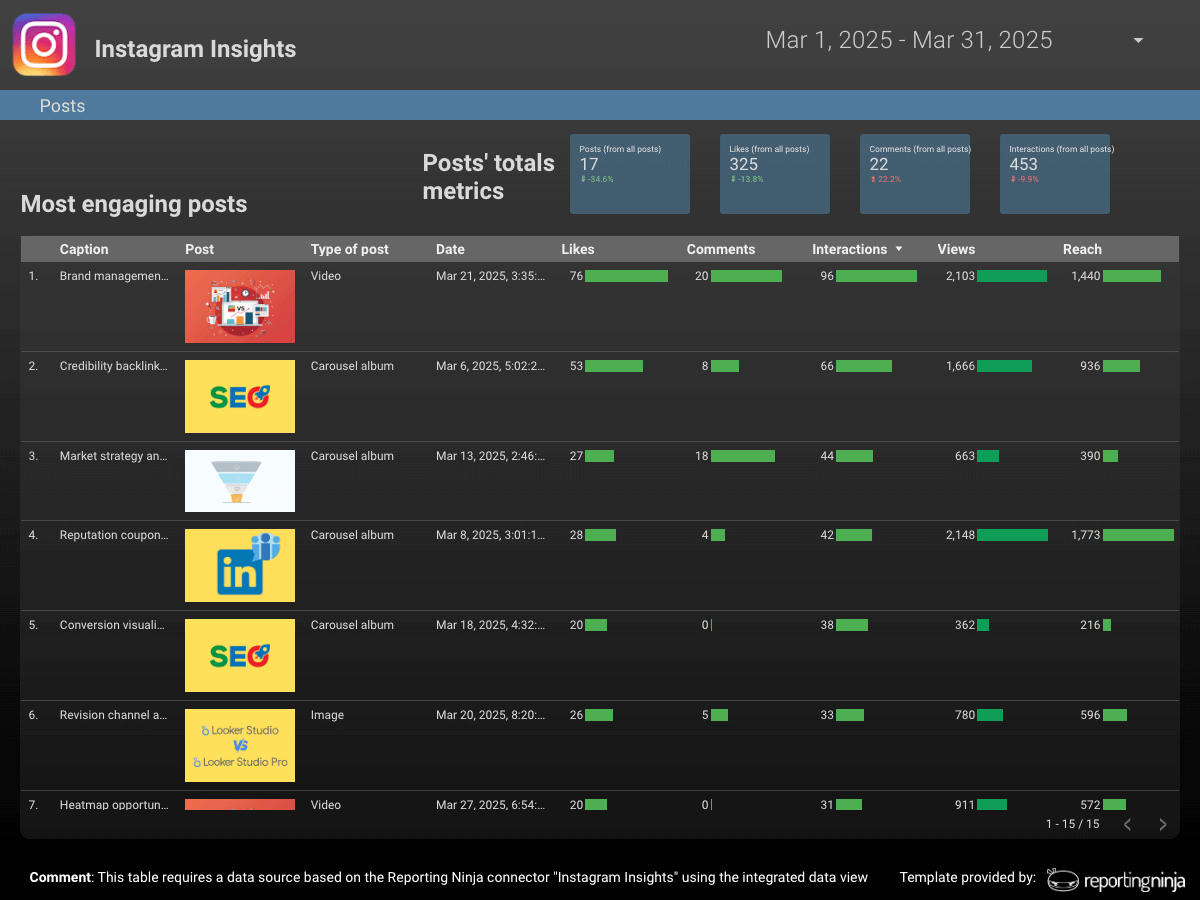1200x900 pixels.
Task: Click the caption text "Revision channel a..."
Action: (x=114, y=715)
